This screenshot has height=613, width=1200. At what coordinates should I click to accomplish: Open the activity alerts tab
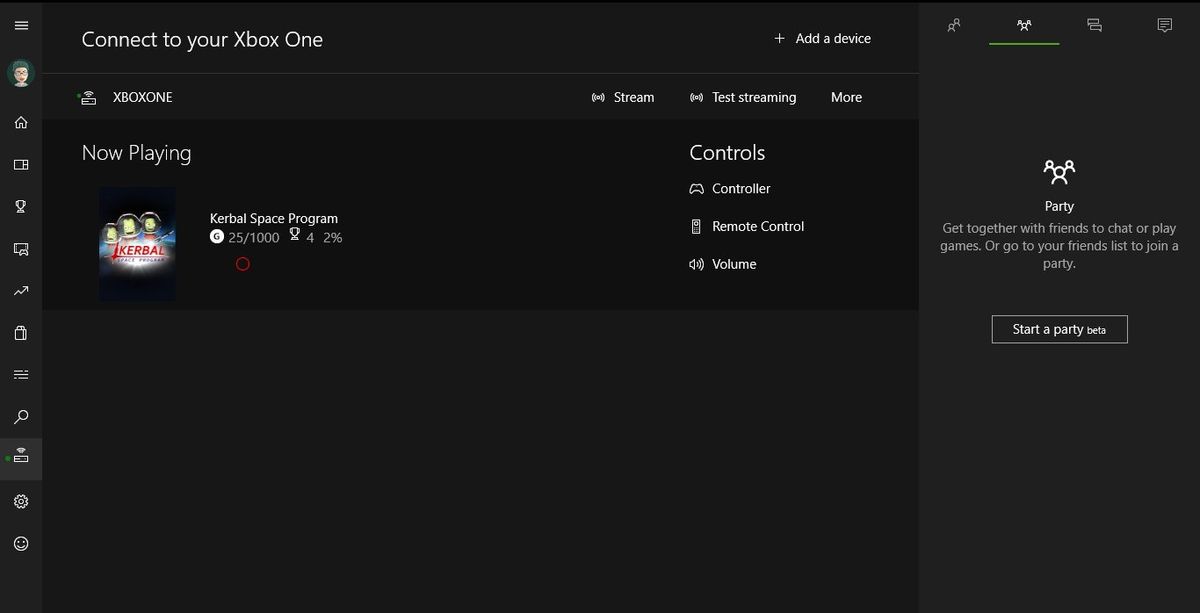[x=1094, y=25]
